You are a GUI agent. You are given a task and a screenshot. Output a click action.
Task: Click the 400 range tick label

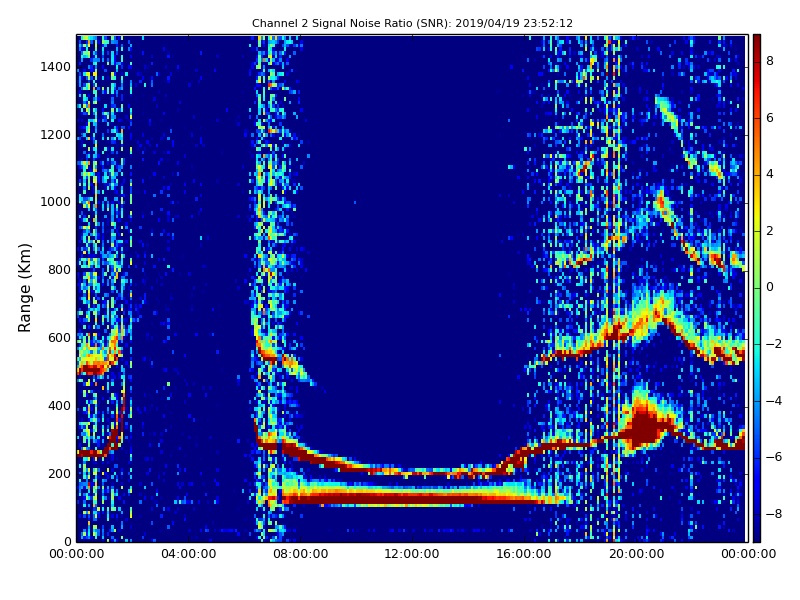click(59, 406)
